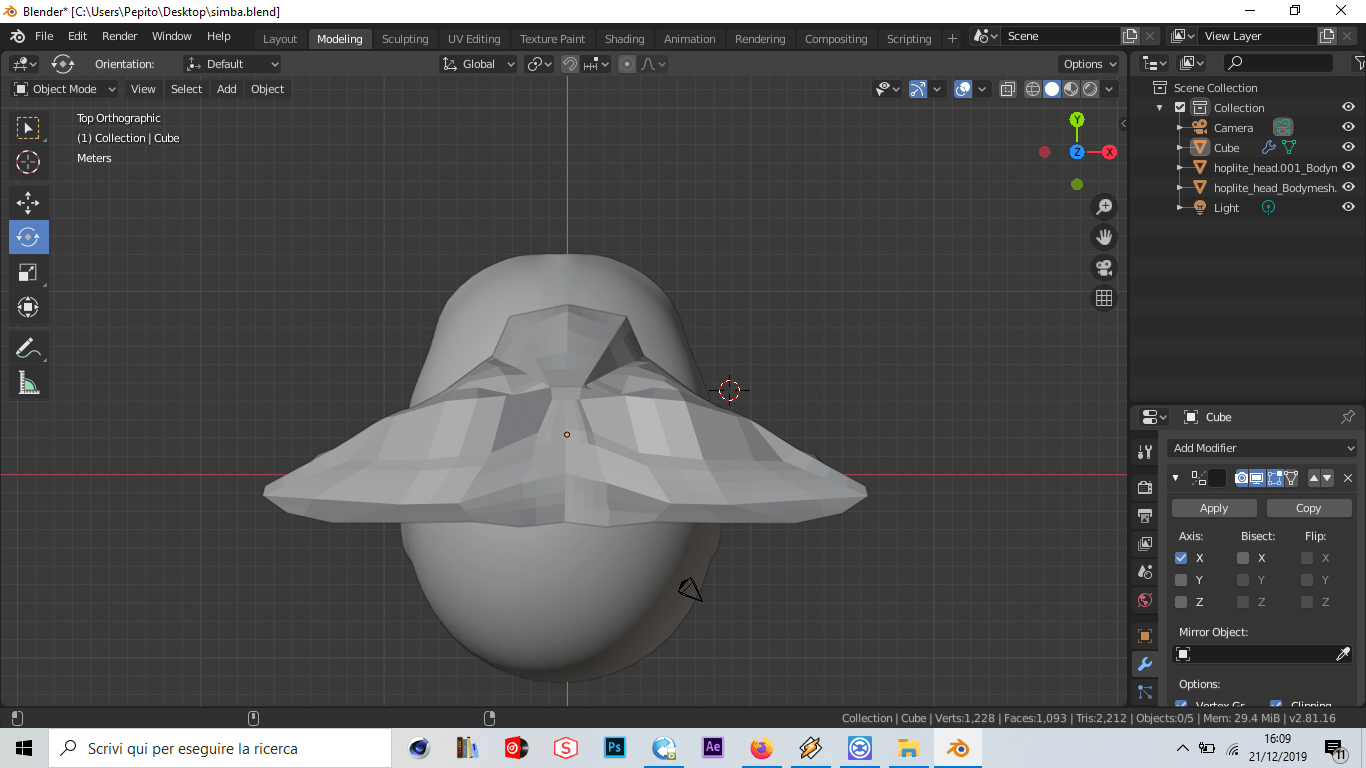This screenshot has width=1366, height=768.
Task: Open the Scene properties tab
Action: (x=1145, y=572)
